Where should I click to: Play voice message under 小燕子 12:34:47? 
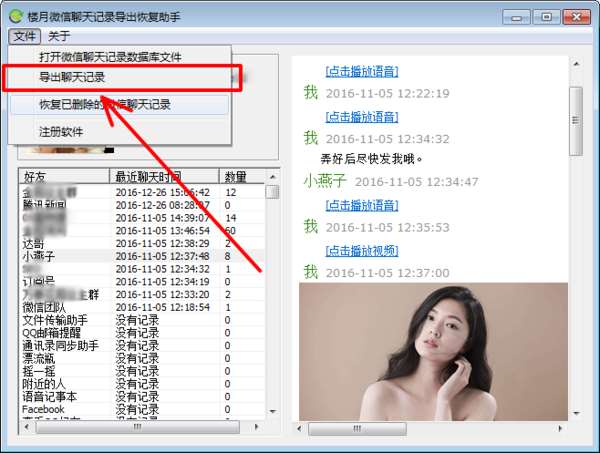tap(362, 205)
